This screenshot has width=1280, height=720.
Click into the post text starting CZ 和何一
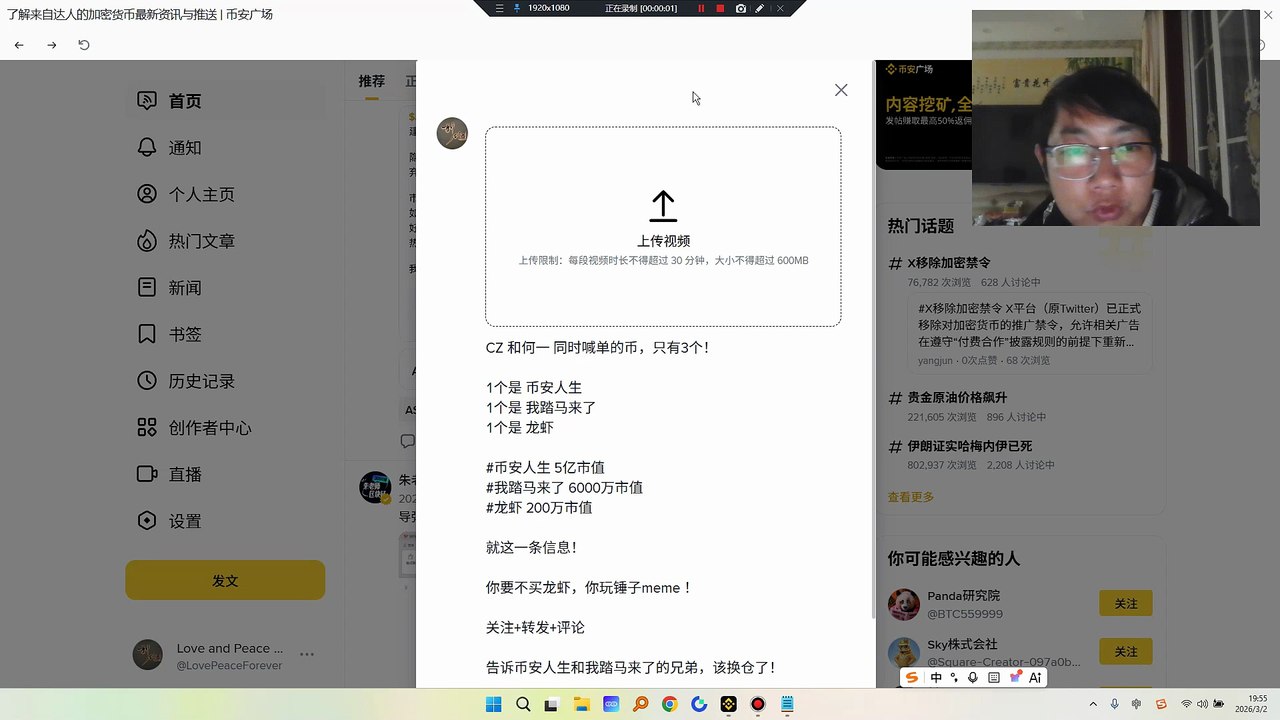(x=597, y=348)
